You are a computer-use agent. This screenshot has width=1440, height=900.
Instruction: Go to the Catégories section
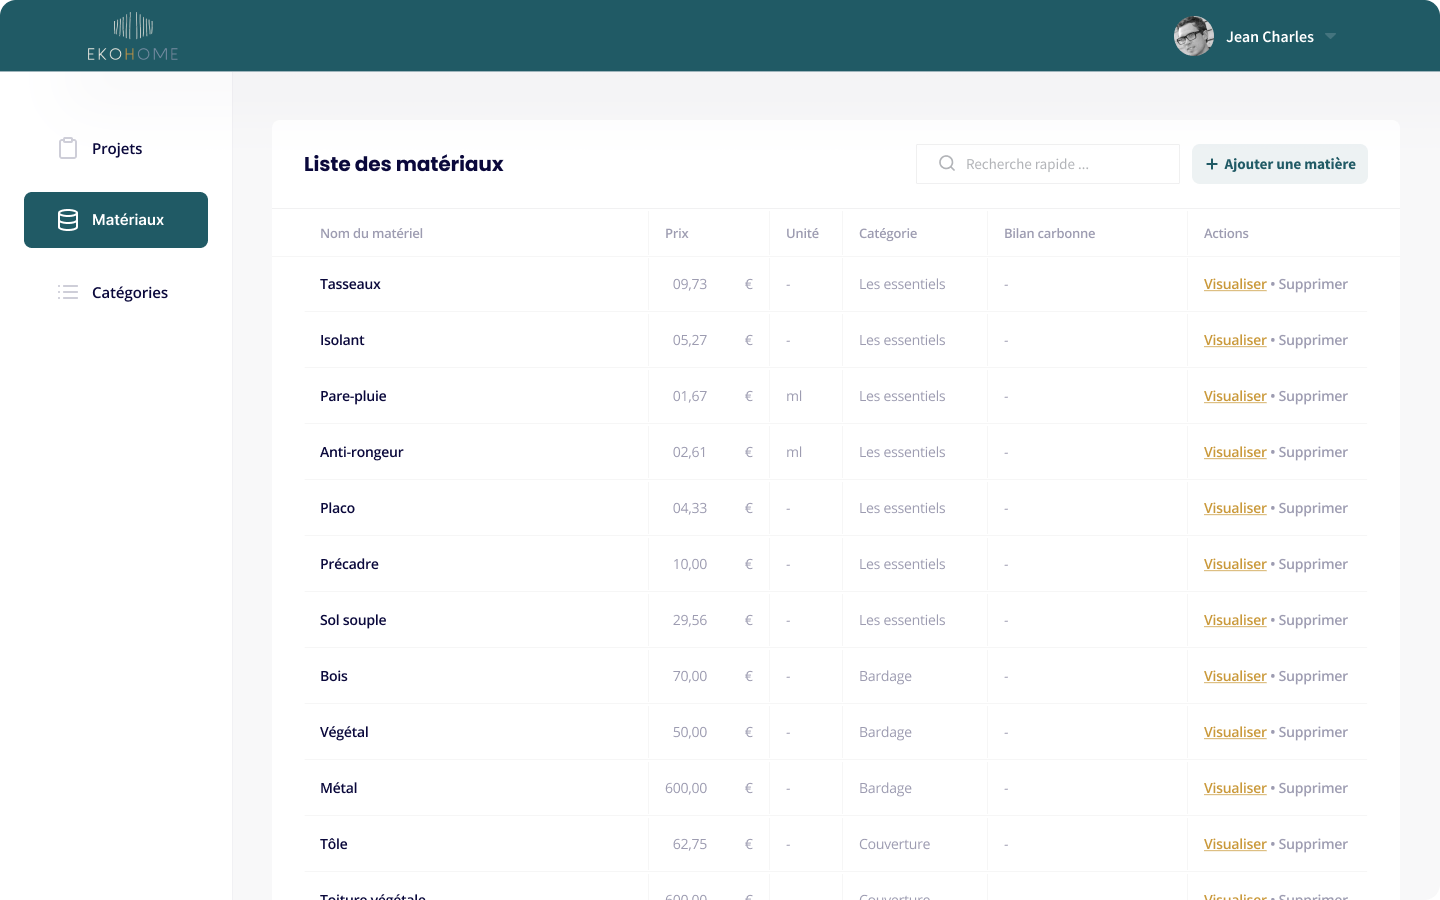pos(129,292)
